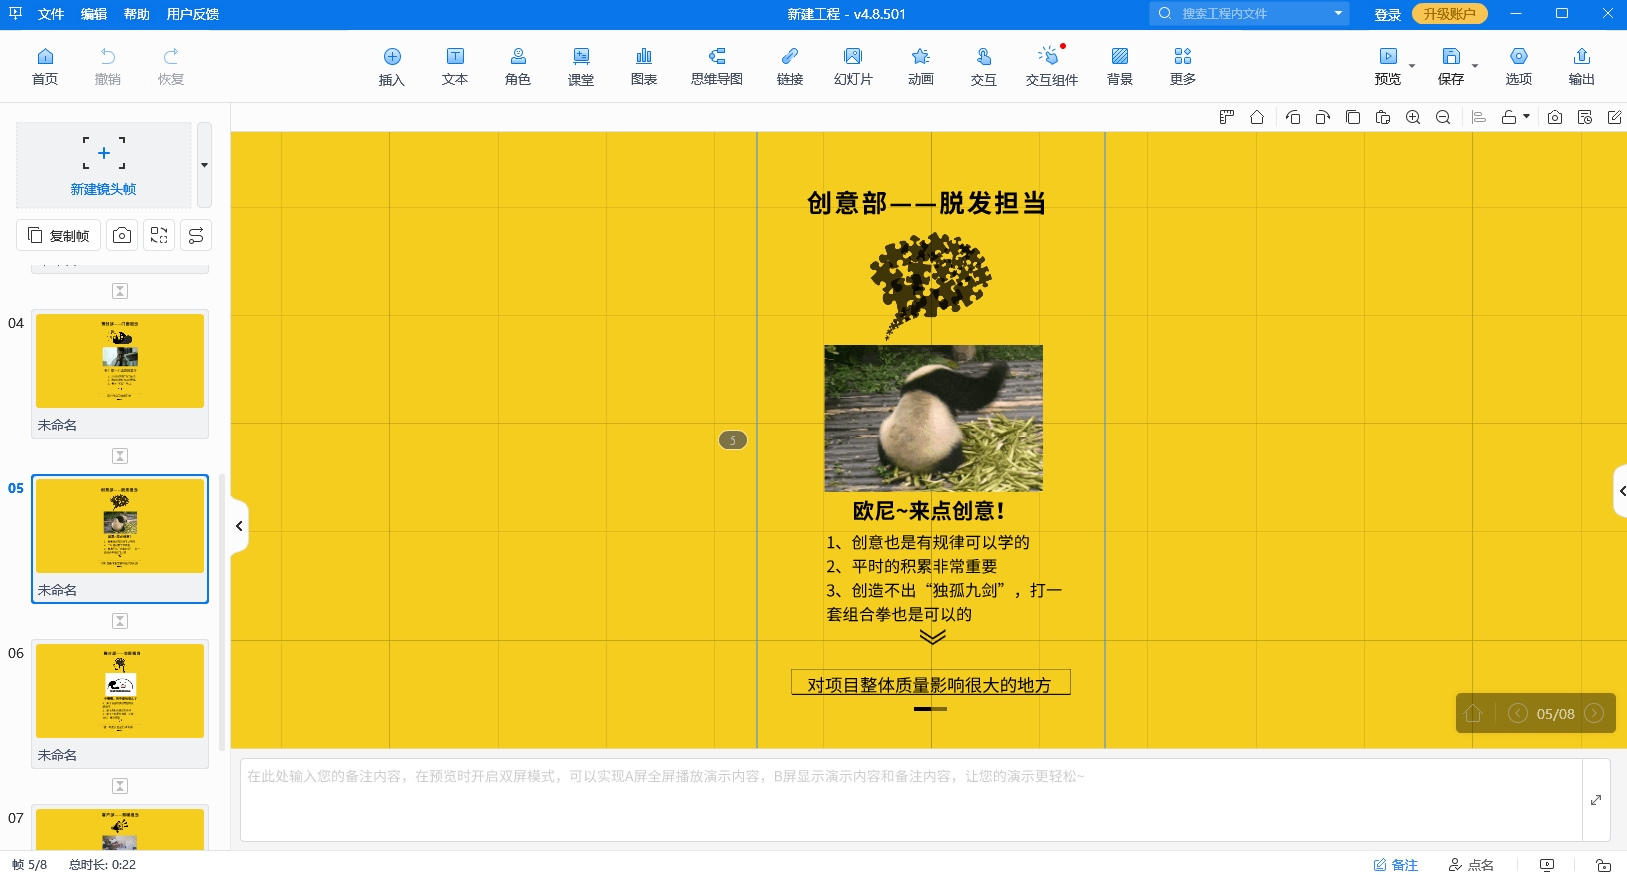
Task: Open the 保存 save dropdown arrow
Action: pyautogui.click(x=1475, y=67)
